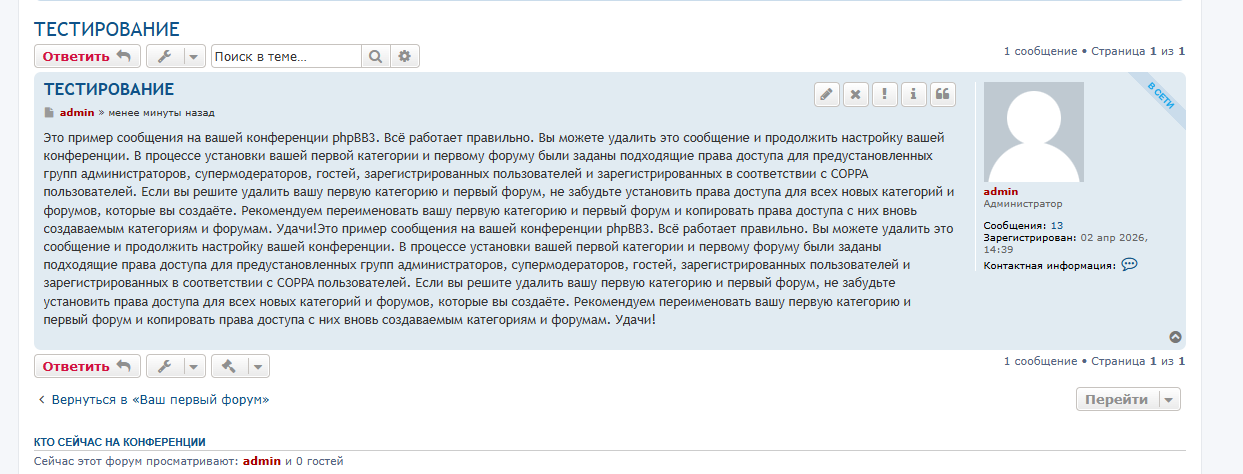Click the magnifier search icon
The width and height of the screenshot is (1243, 474).
(375, 56)
